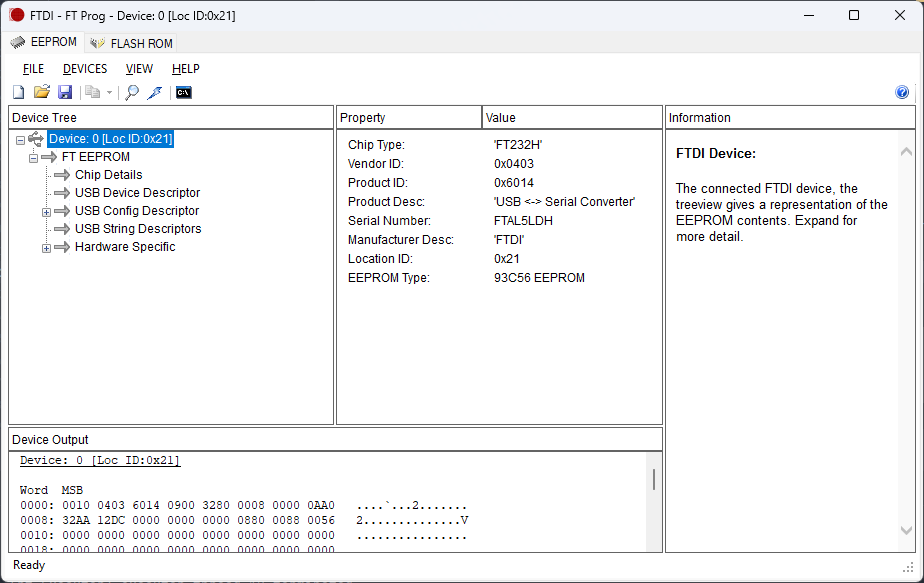924x583 pixels.
Task: Open the command line console icon
Action: click(184, 93)
